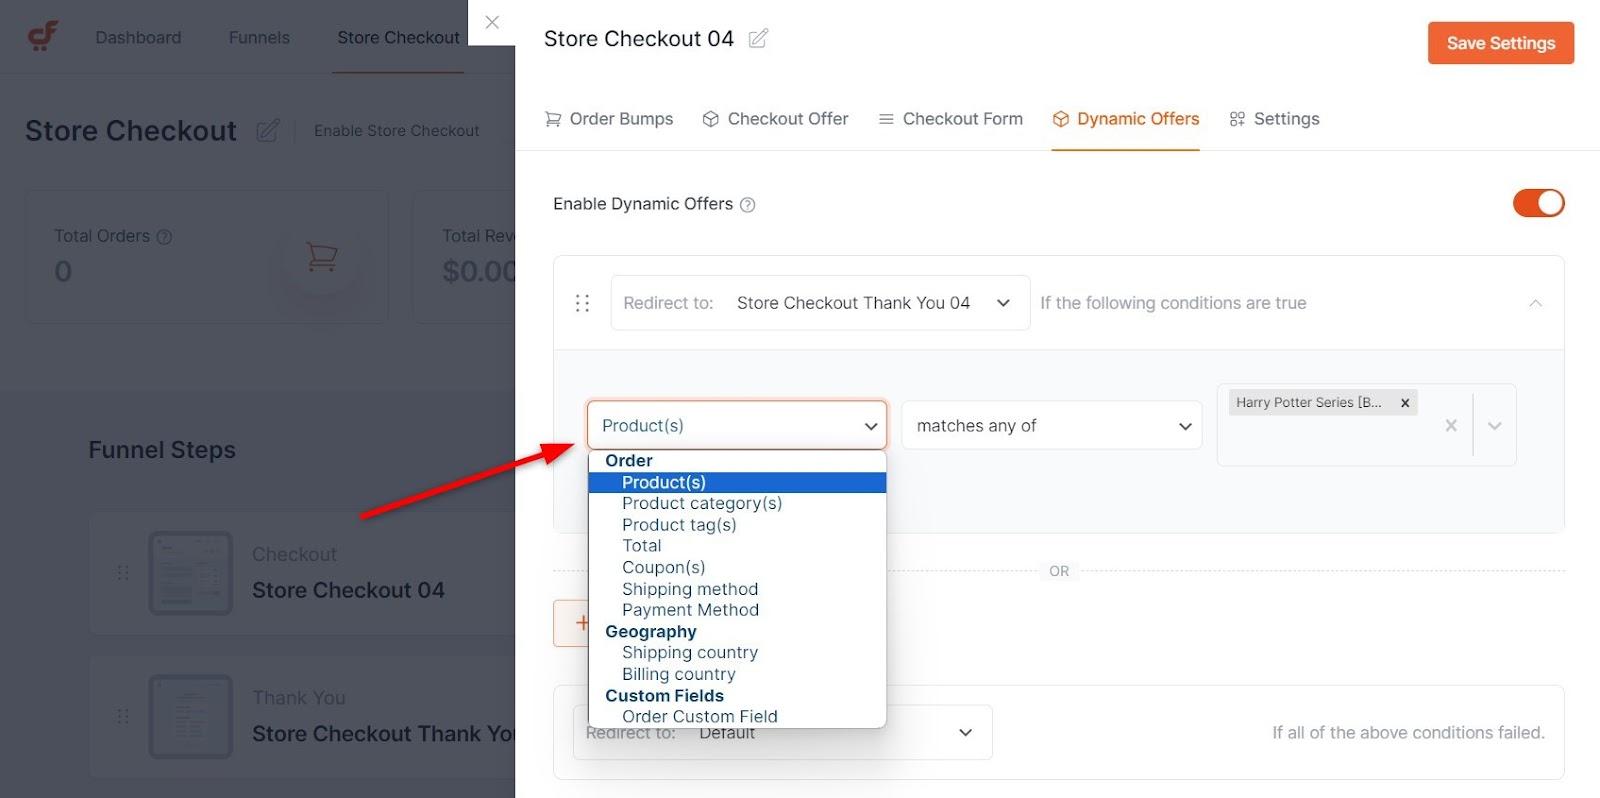
Task: Switch to the Checkout Offer tab
Action: (x=775, y=119)
